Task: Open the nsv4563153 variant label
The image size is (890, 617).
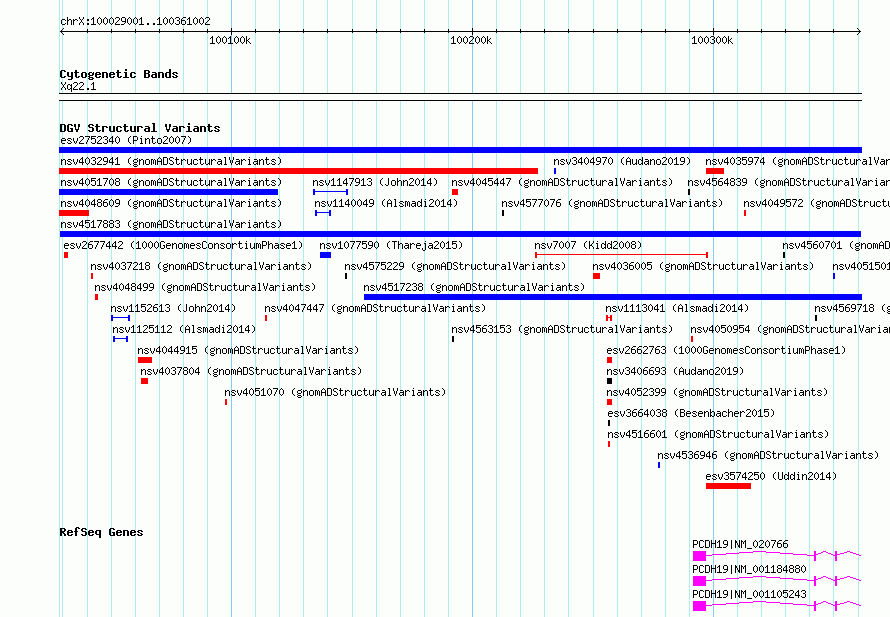Action: coord(562,329)
